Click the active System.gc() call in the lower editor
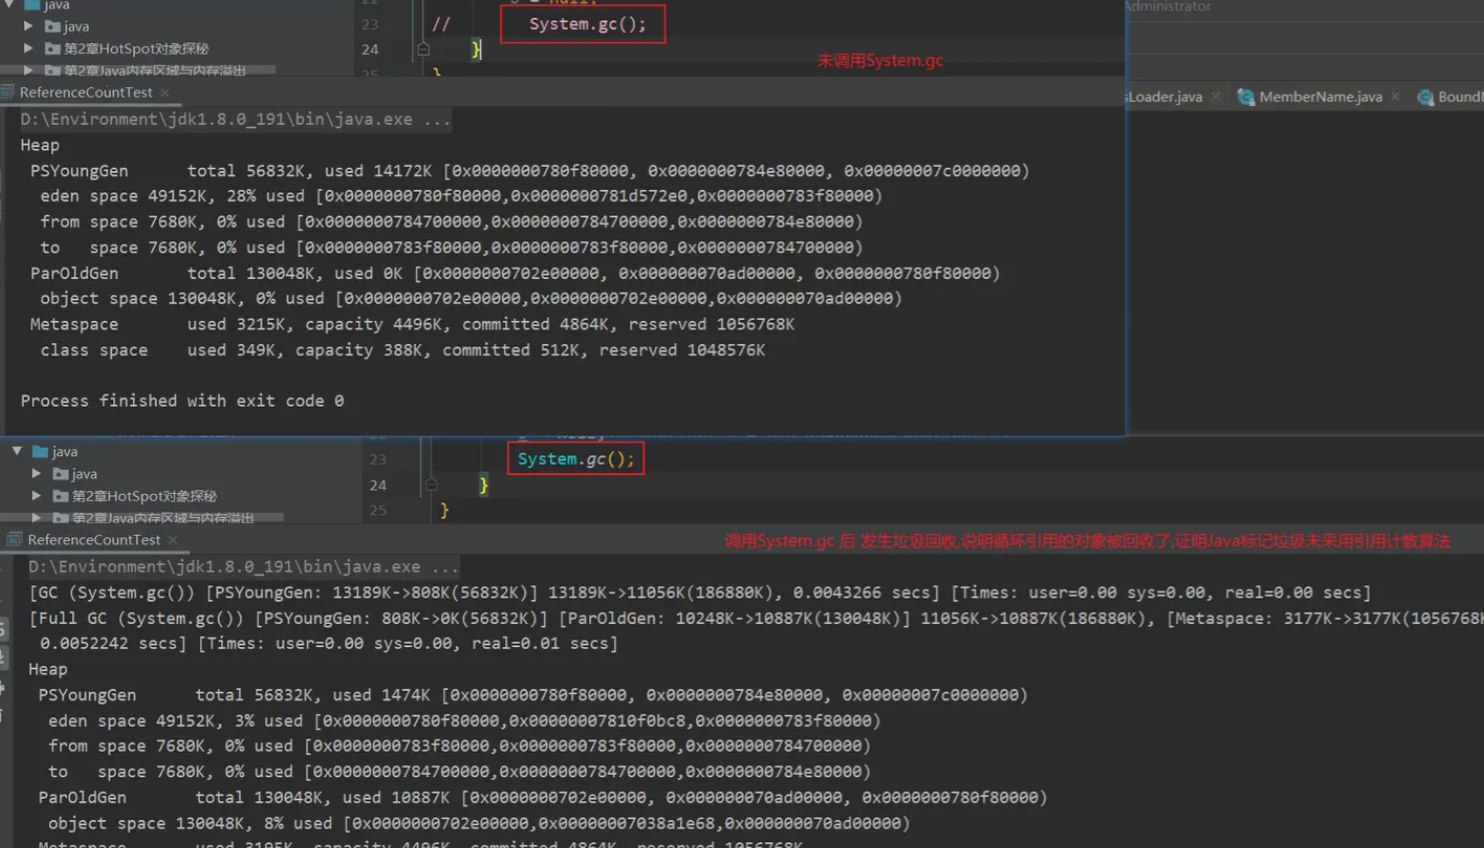 click(576, 459)
